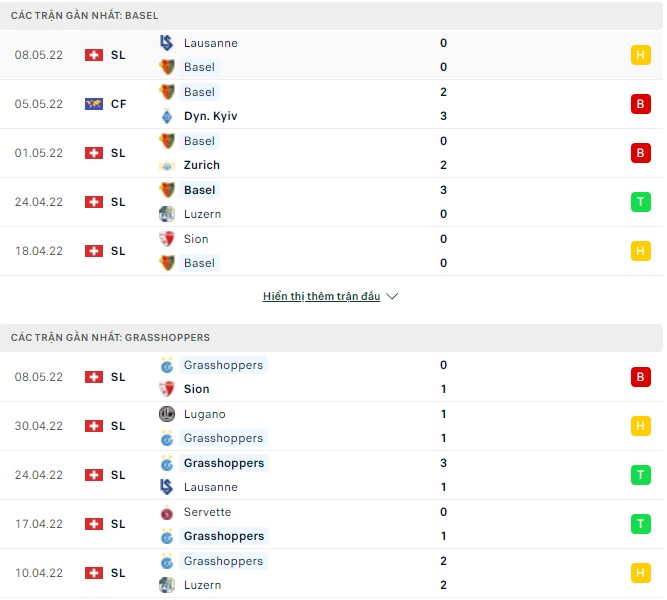
Task: Click the Luzern logo in the 24.04.22 match
Action: (167, 214)
